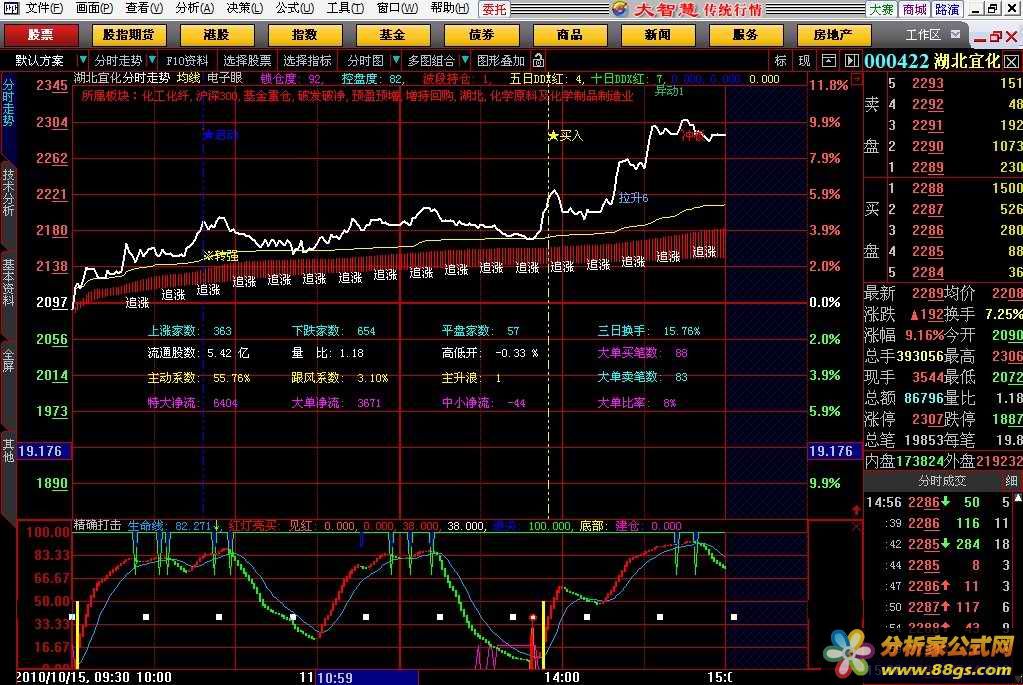This screenshot has width=1023, height=685.
Task: Click the ※转强 marker on chart
Action: pyautogui.click(x=221, y=256)
